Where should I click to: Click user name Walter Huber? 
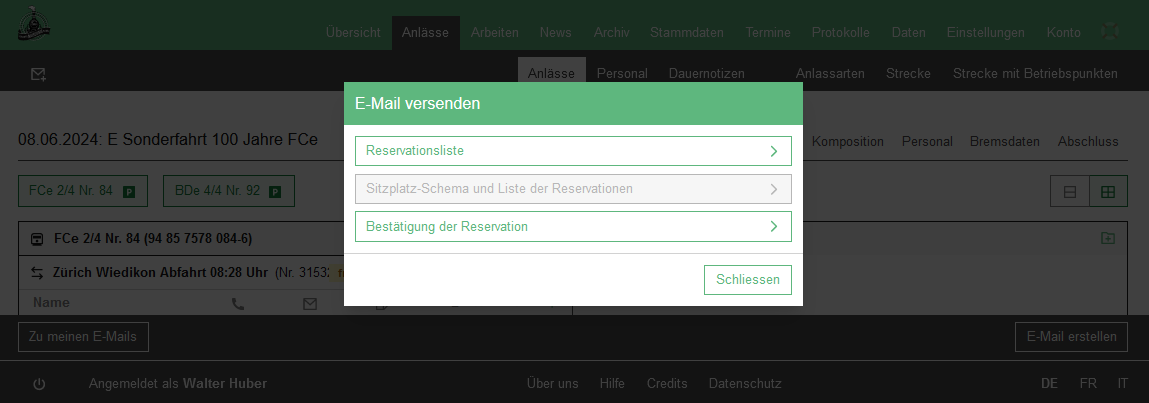(x=225, y=384)
